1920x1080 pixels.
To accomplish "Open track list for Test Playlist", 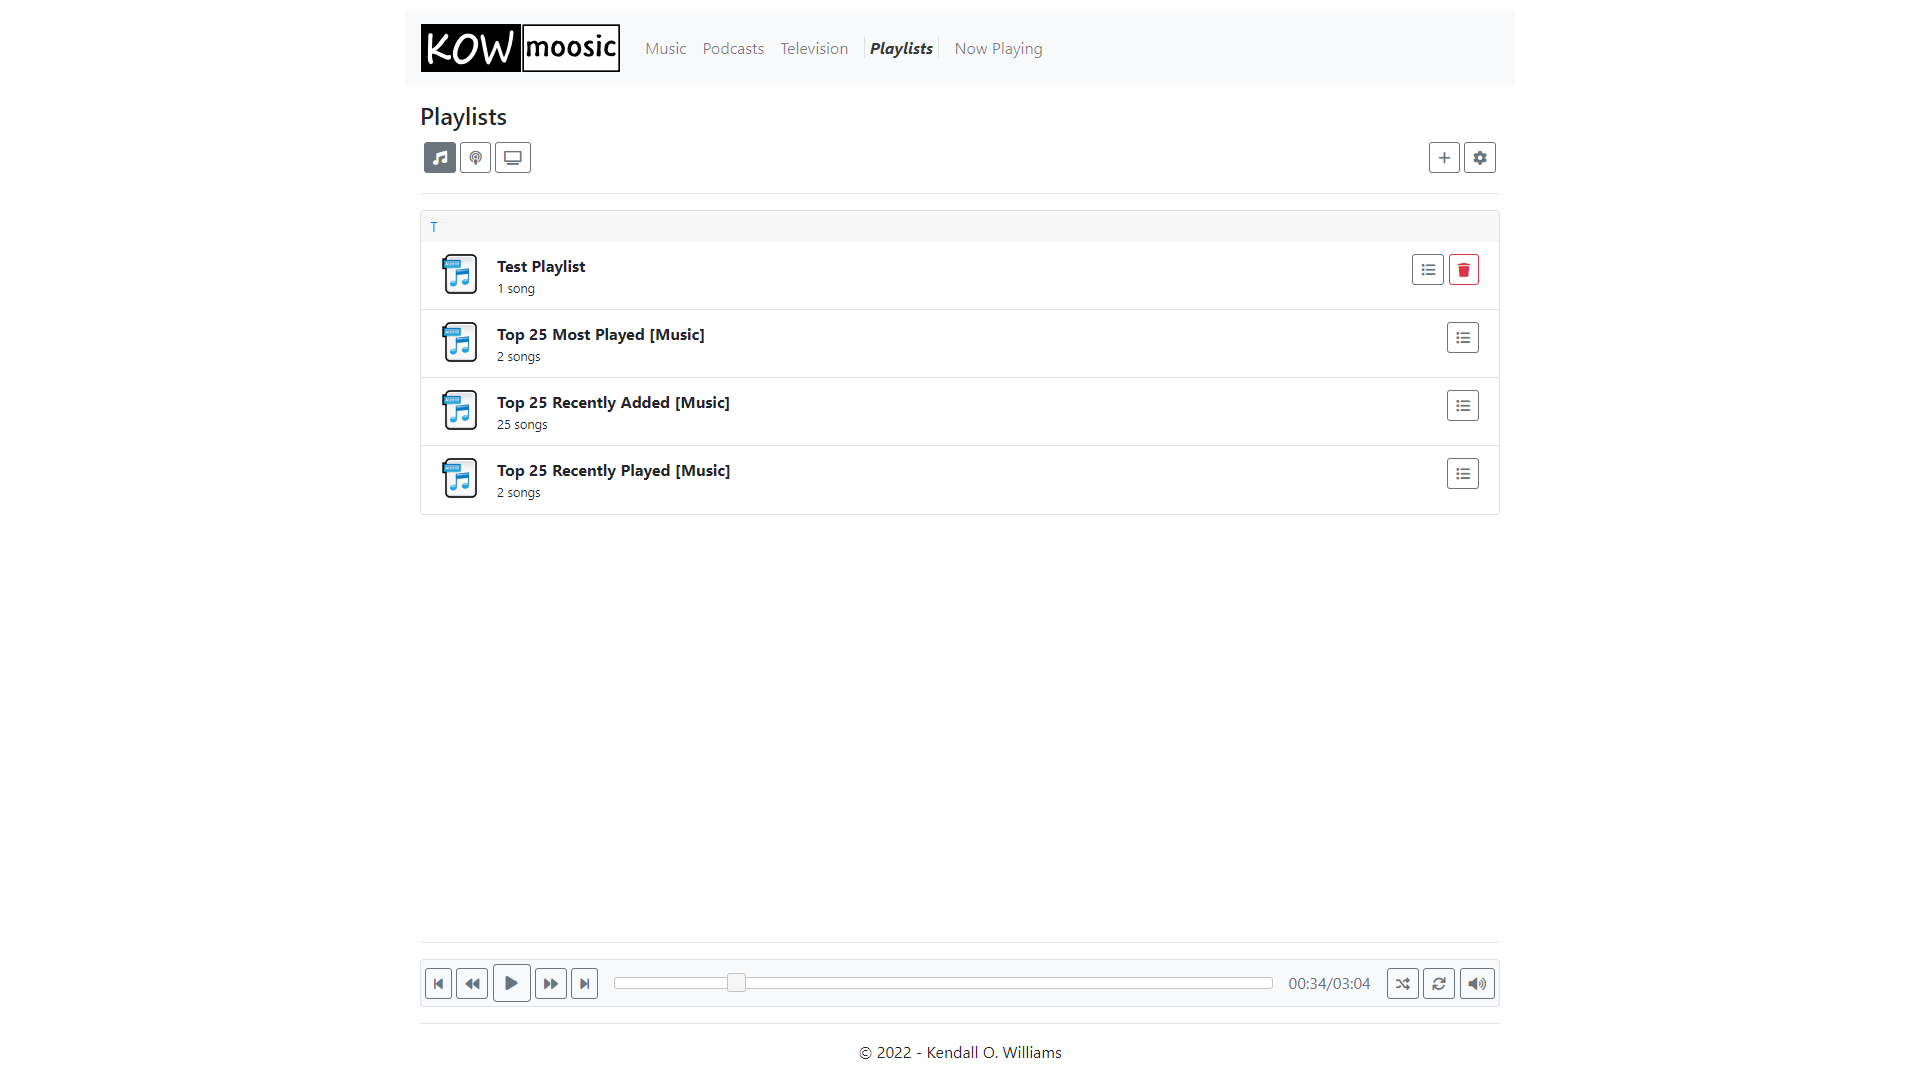I will tap(1428, 270).
